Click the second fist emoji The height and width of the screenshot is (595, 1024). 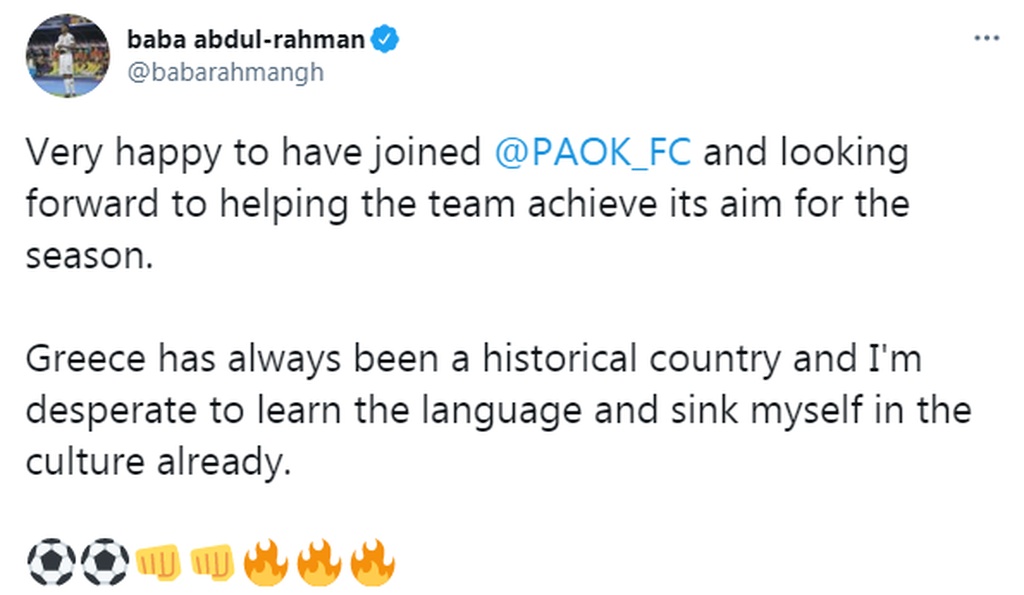211,563
